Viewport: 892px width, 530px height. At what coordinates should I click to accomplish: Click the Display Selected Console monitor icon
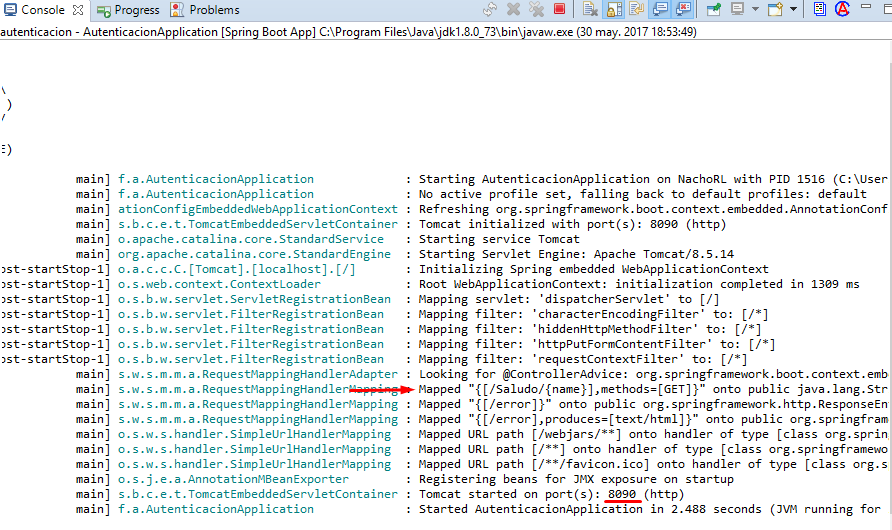(737, 10)
